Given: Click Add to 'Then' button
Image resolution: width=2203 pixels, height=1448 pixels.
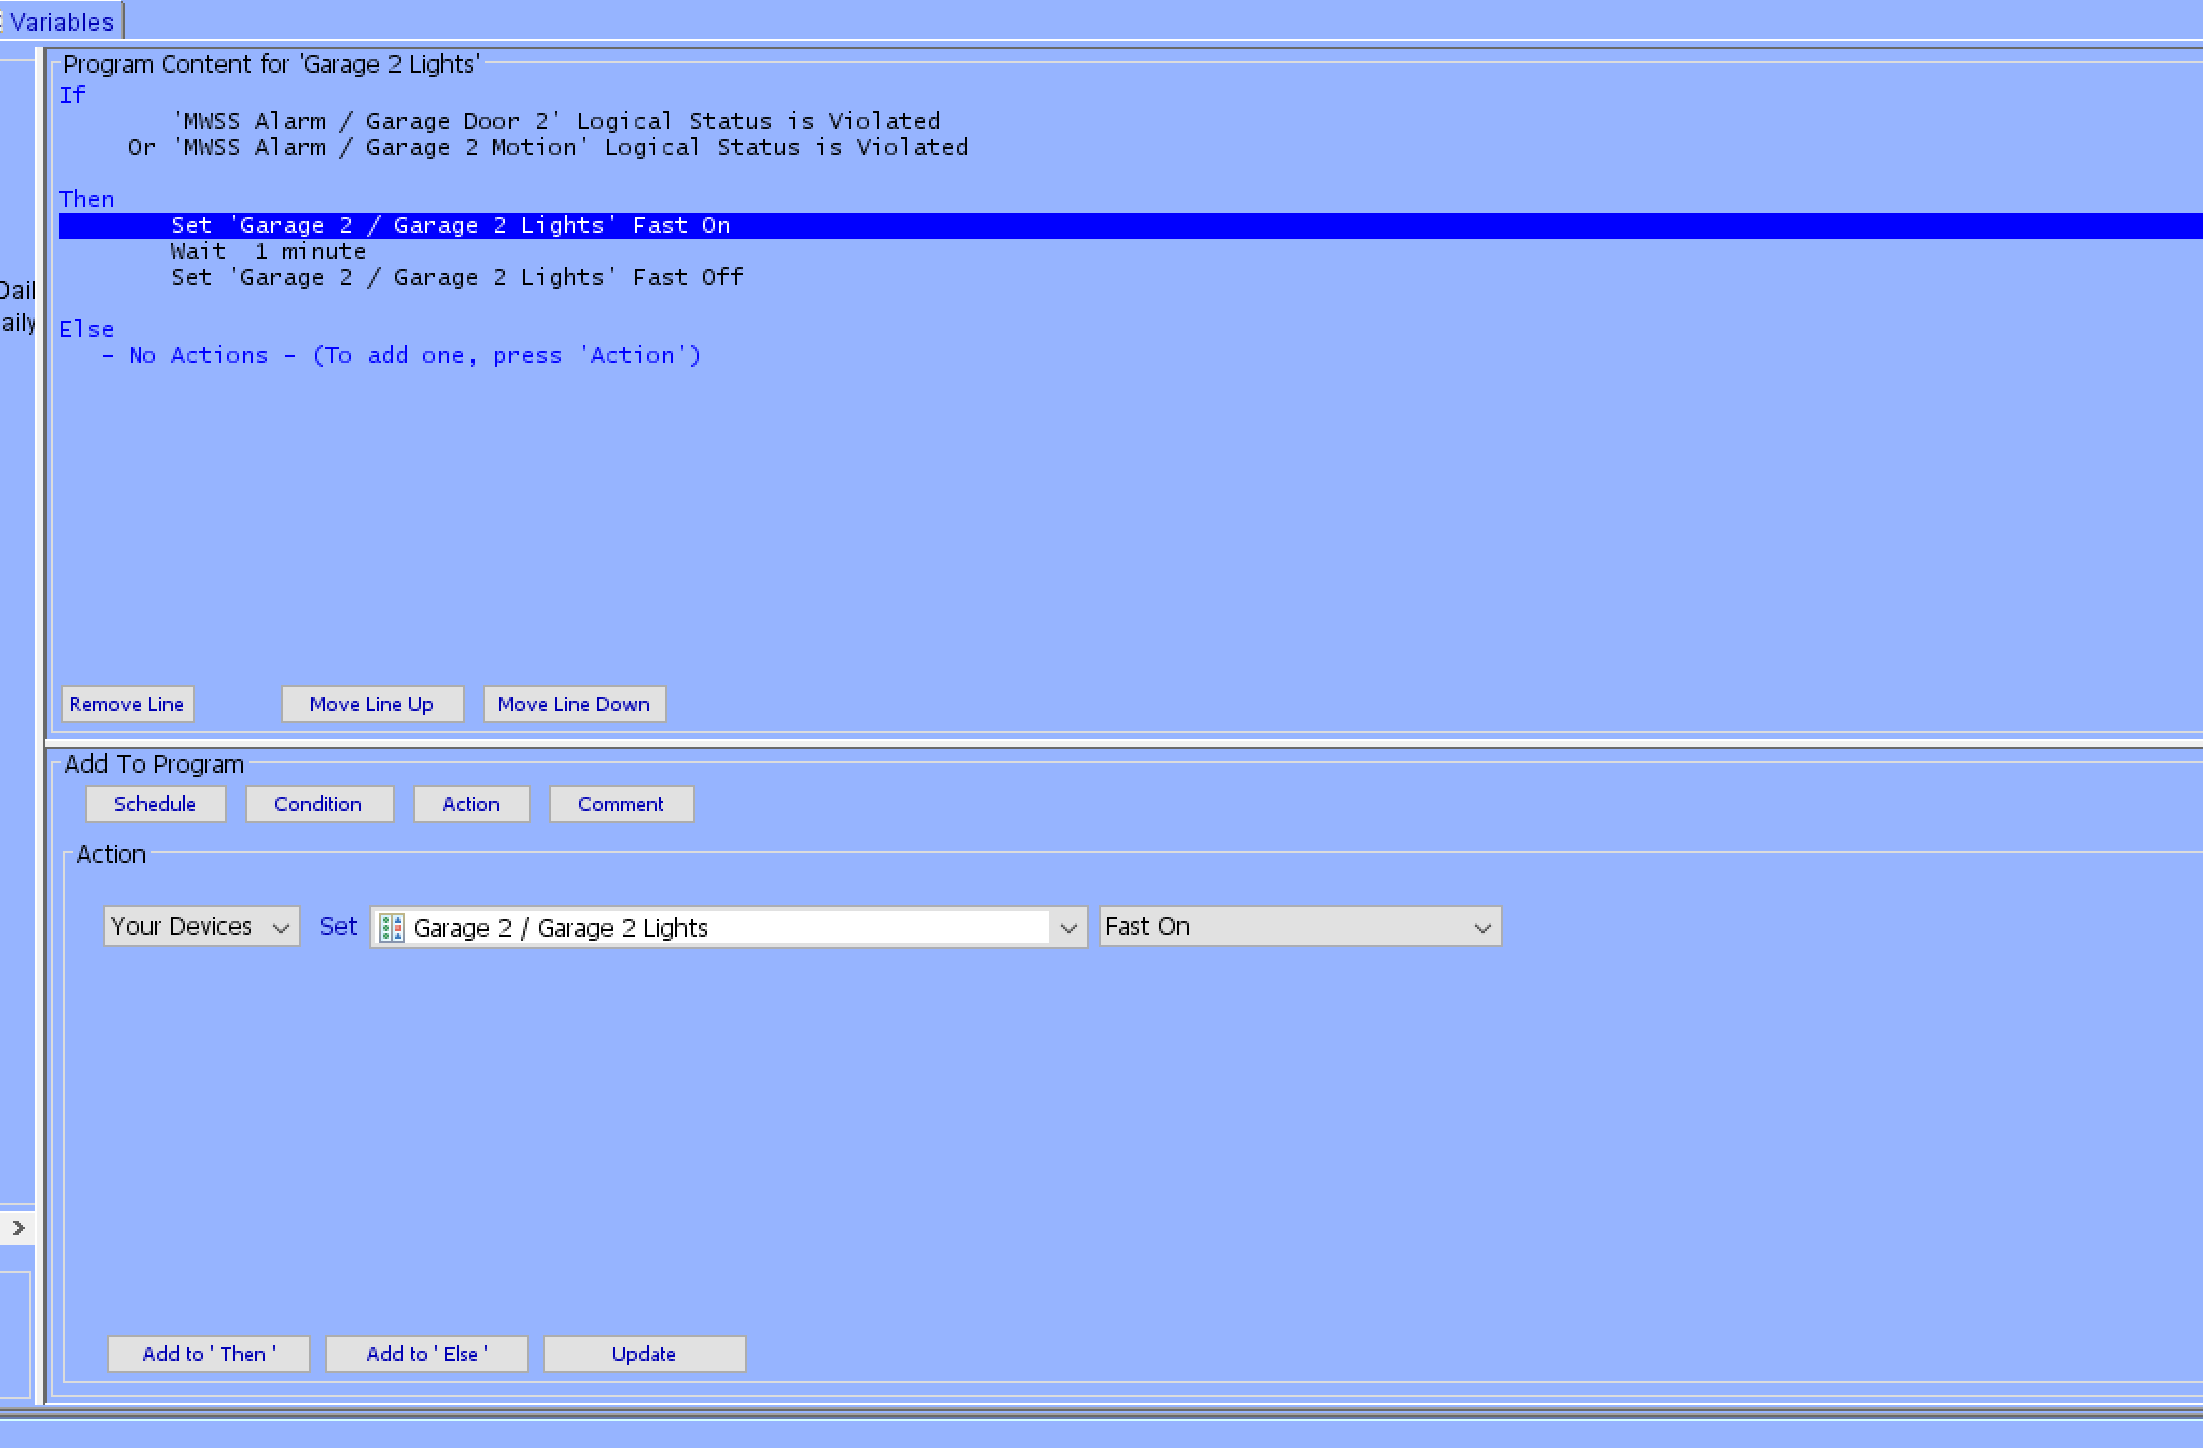Looking at the screenshot, I should 209,1354.
